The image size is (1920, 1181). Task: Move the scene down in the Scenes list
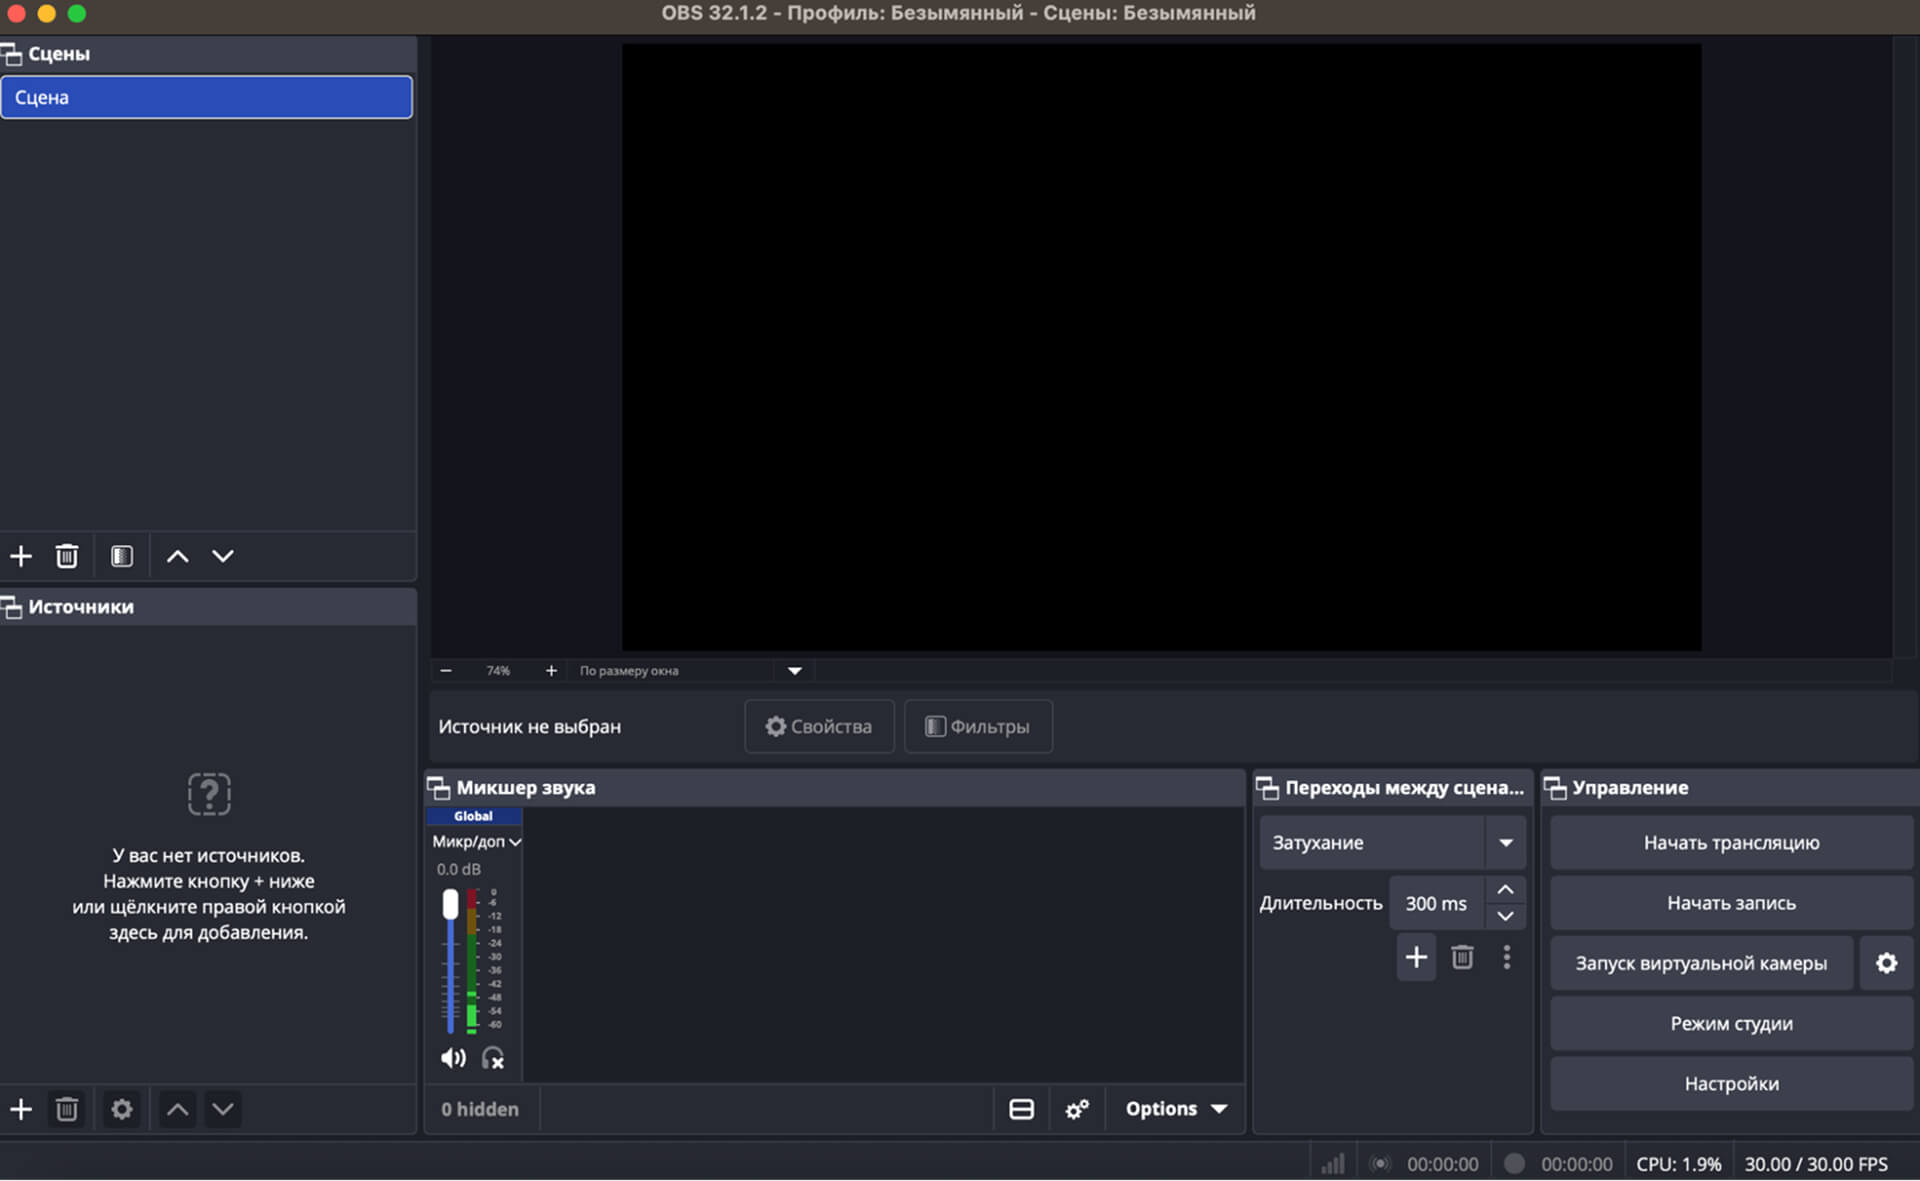pos(223,556)
